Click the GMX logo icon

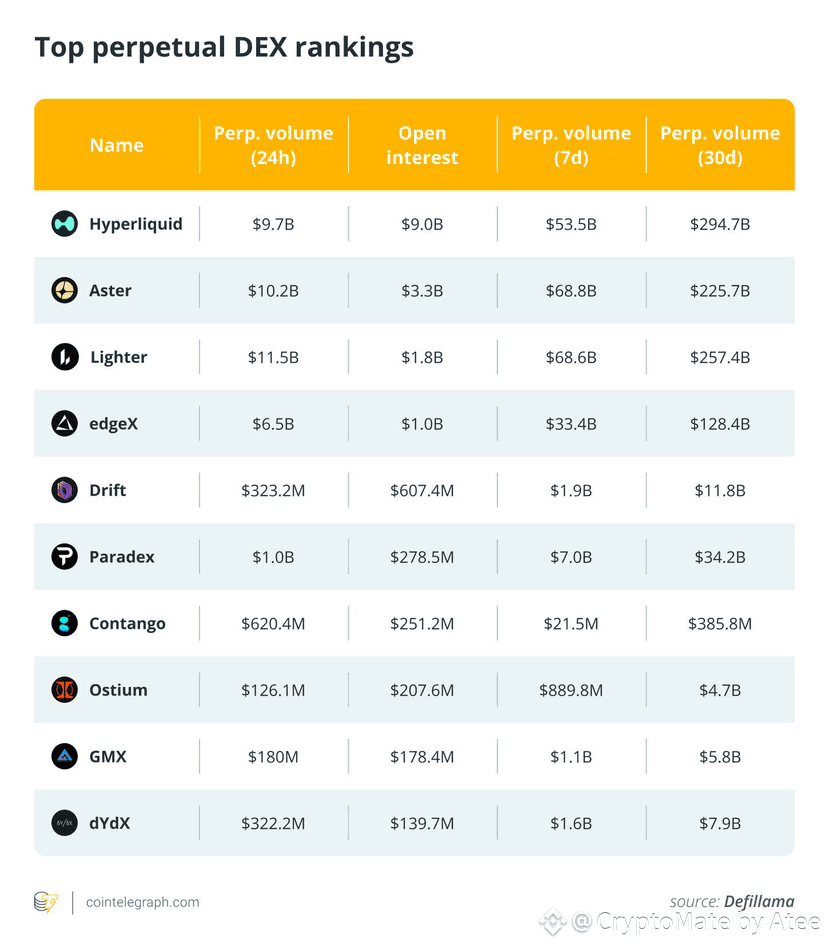(x=64, y=757)
